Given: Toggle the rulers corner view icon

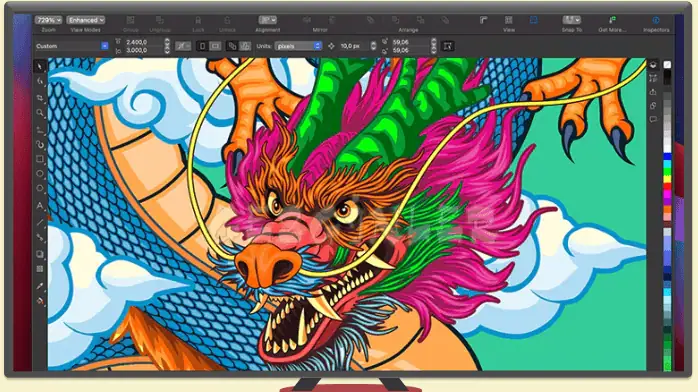Looking at the screenshot, I should (x=483, y=20).
